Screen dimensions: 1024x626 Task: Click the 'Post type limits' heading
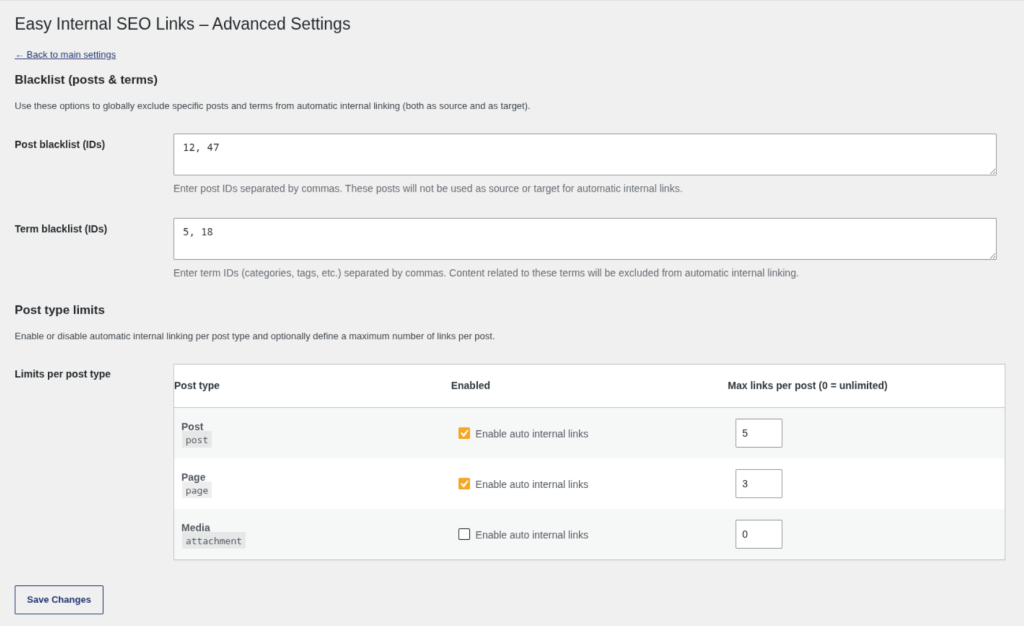click(59, 310)
